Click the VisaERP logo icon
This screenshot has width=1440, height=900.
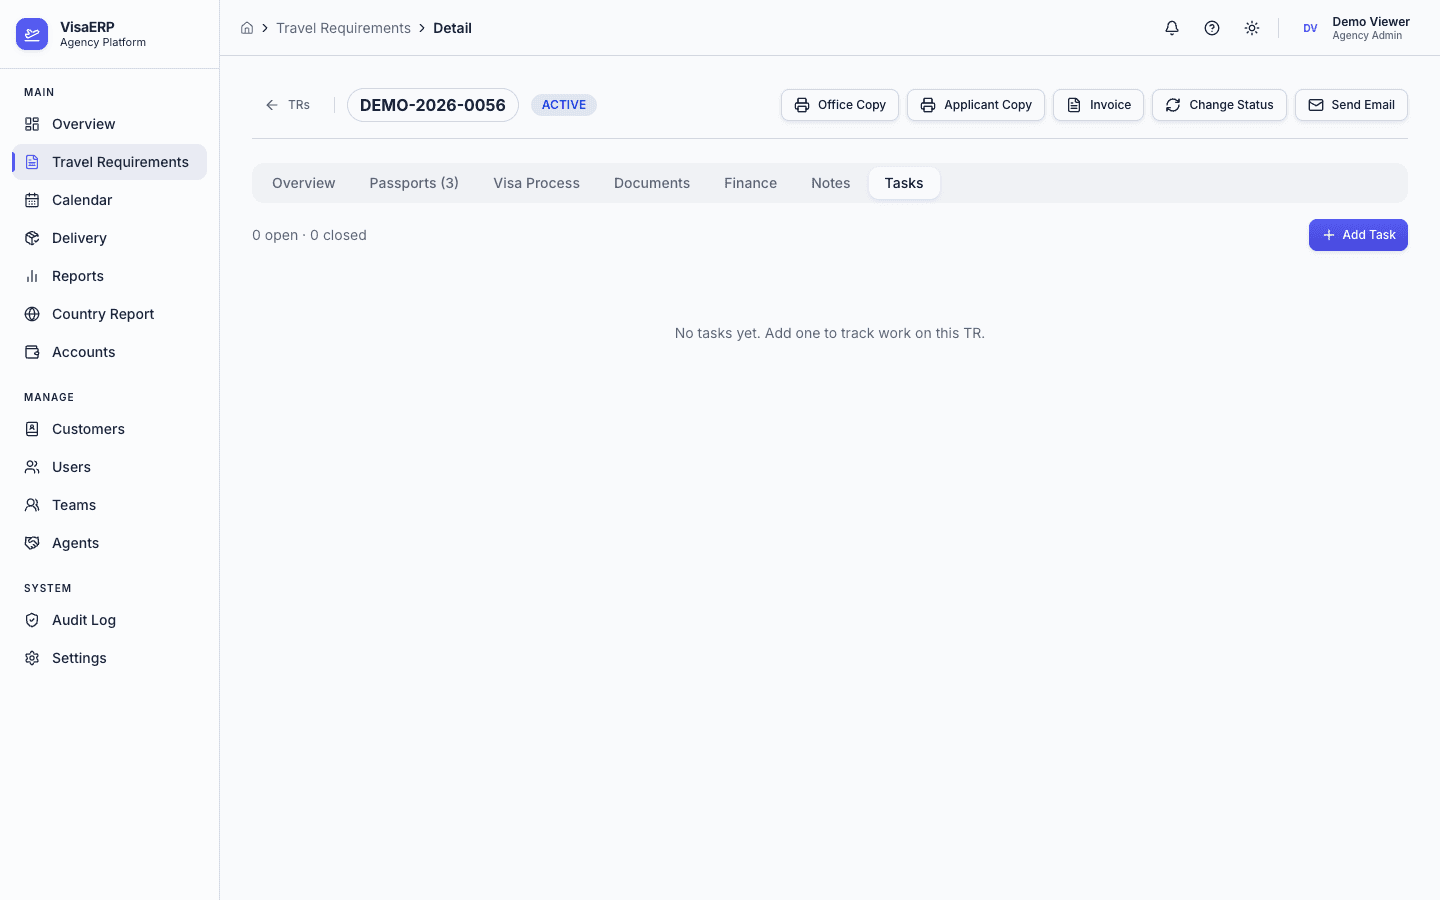(32, 34)
